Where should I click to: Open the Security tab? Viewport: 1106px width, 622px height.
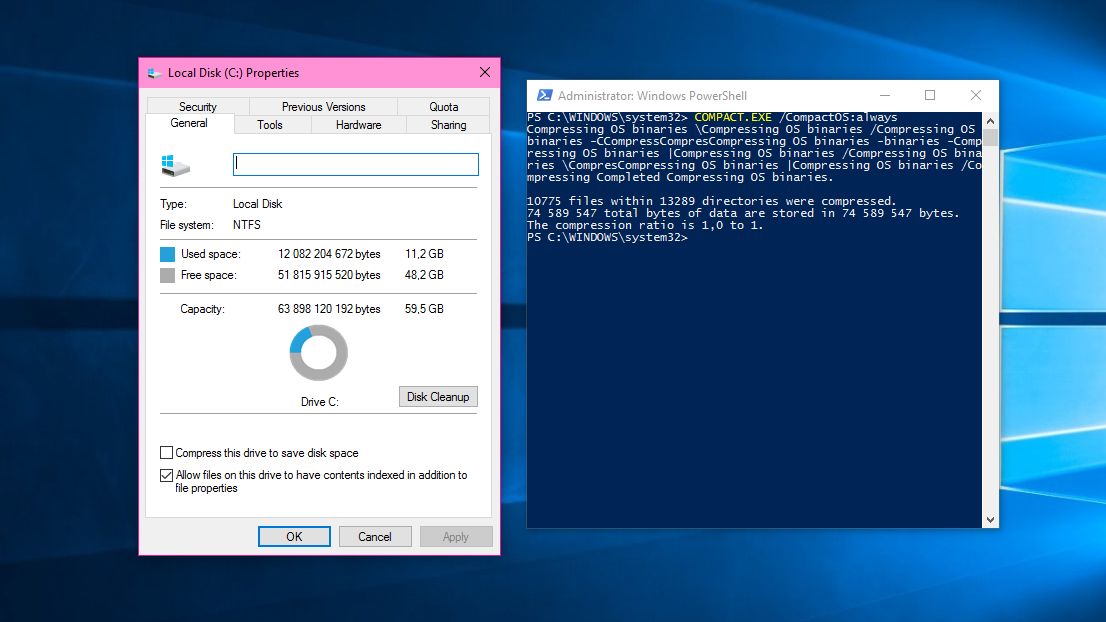(x=198, y=106)
